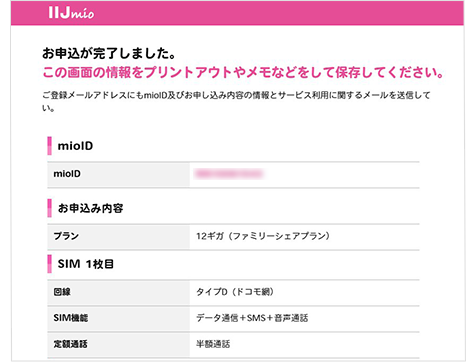Click the registered email notice paragraph

click(x=236, y=101)
